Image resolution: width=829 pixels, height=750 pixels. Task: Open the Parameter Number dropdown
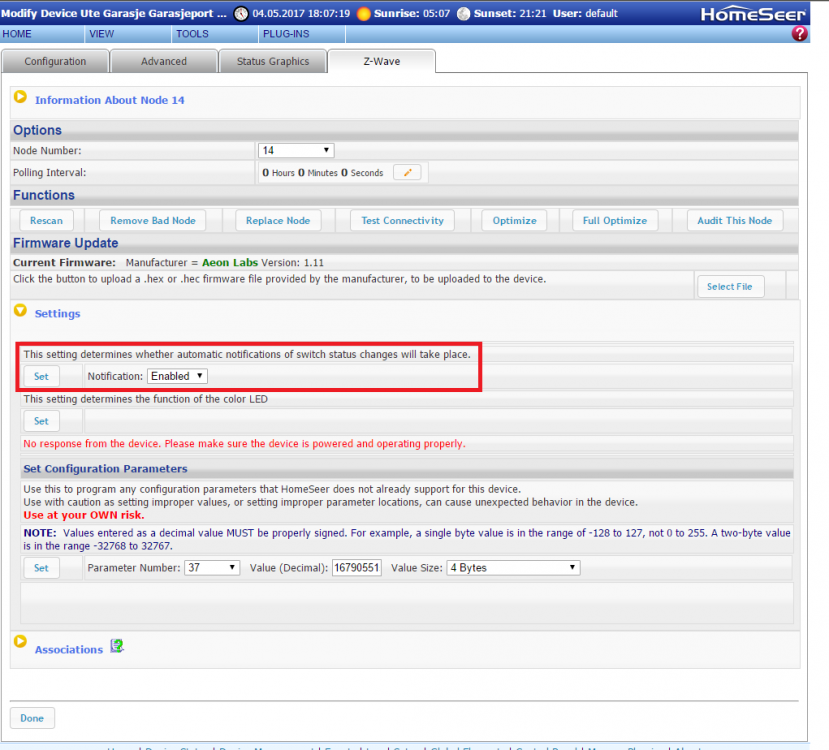point(212,567)
